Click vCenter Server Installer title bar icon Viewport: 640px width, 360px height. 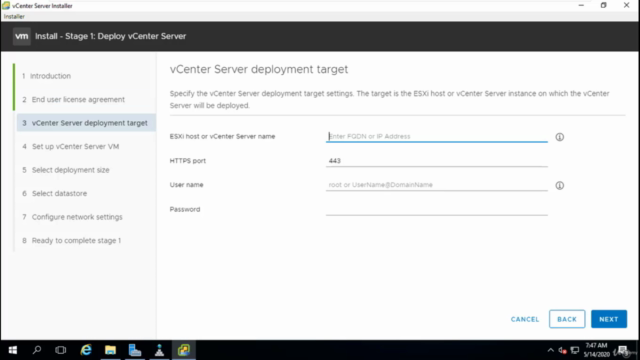[x=6, y=6]
